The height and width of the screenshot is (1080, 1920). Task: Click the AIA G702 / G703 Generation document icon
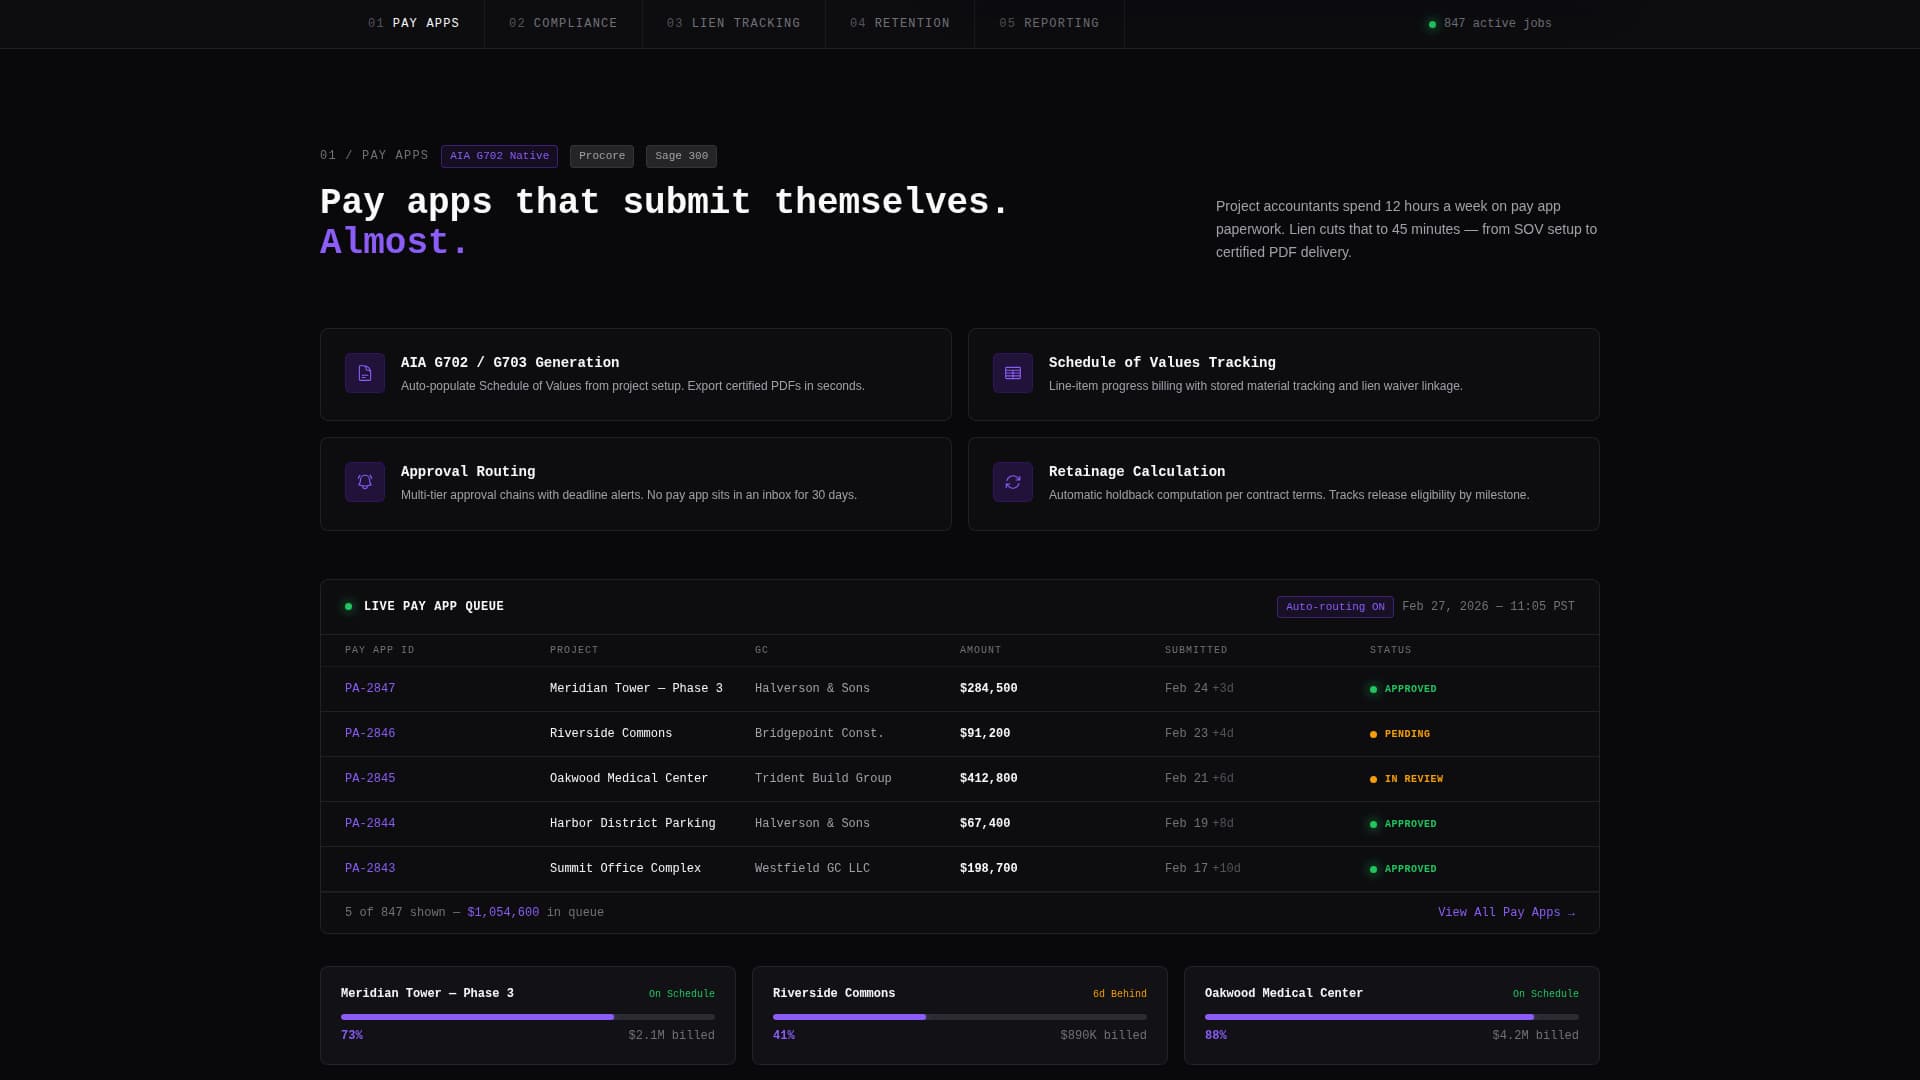pos(365,373)
